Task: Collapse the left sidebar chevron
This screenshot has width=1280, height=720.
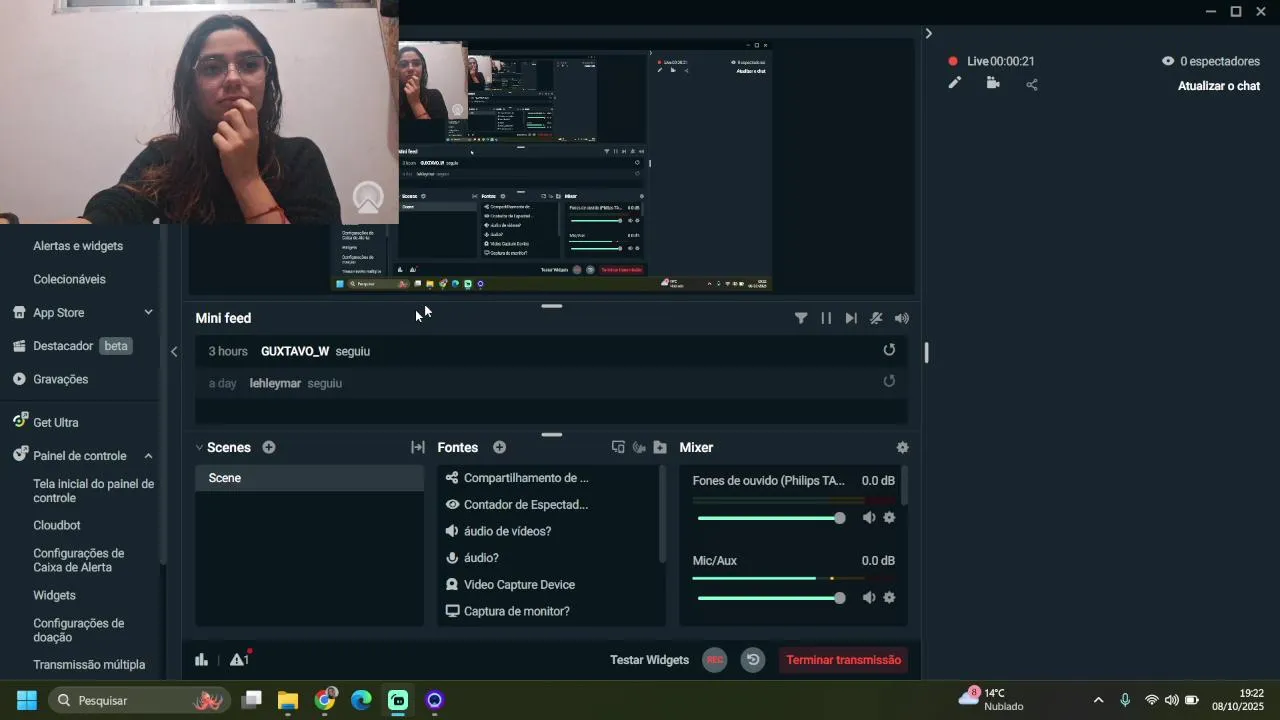Action: [x=174, y=351]
